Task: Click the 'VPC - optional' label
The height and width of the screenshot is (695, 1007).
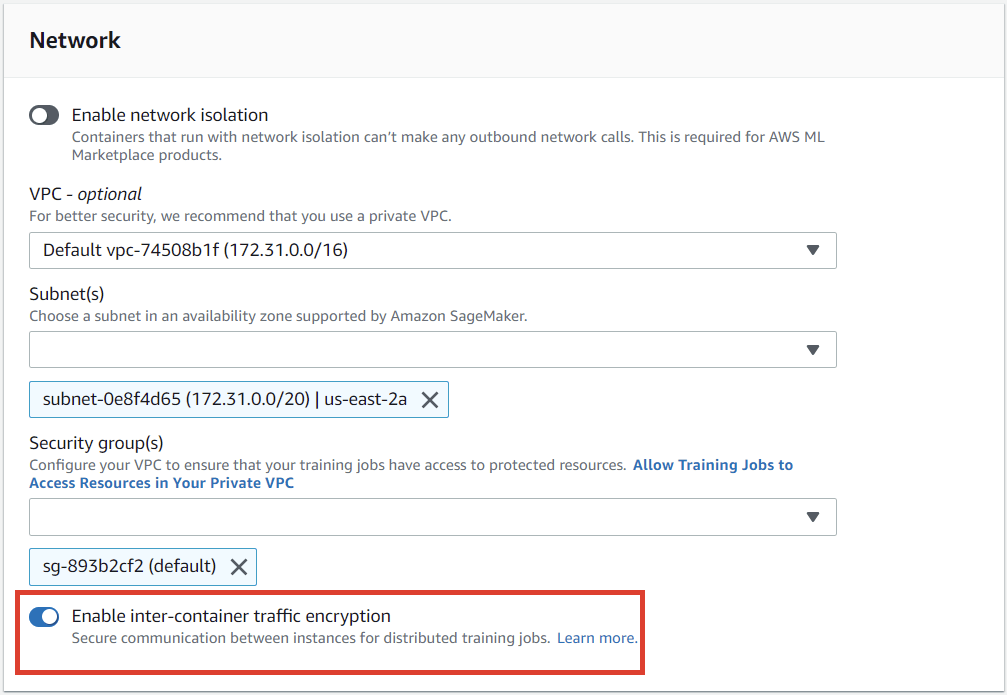Action: 85,194
